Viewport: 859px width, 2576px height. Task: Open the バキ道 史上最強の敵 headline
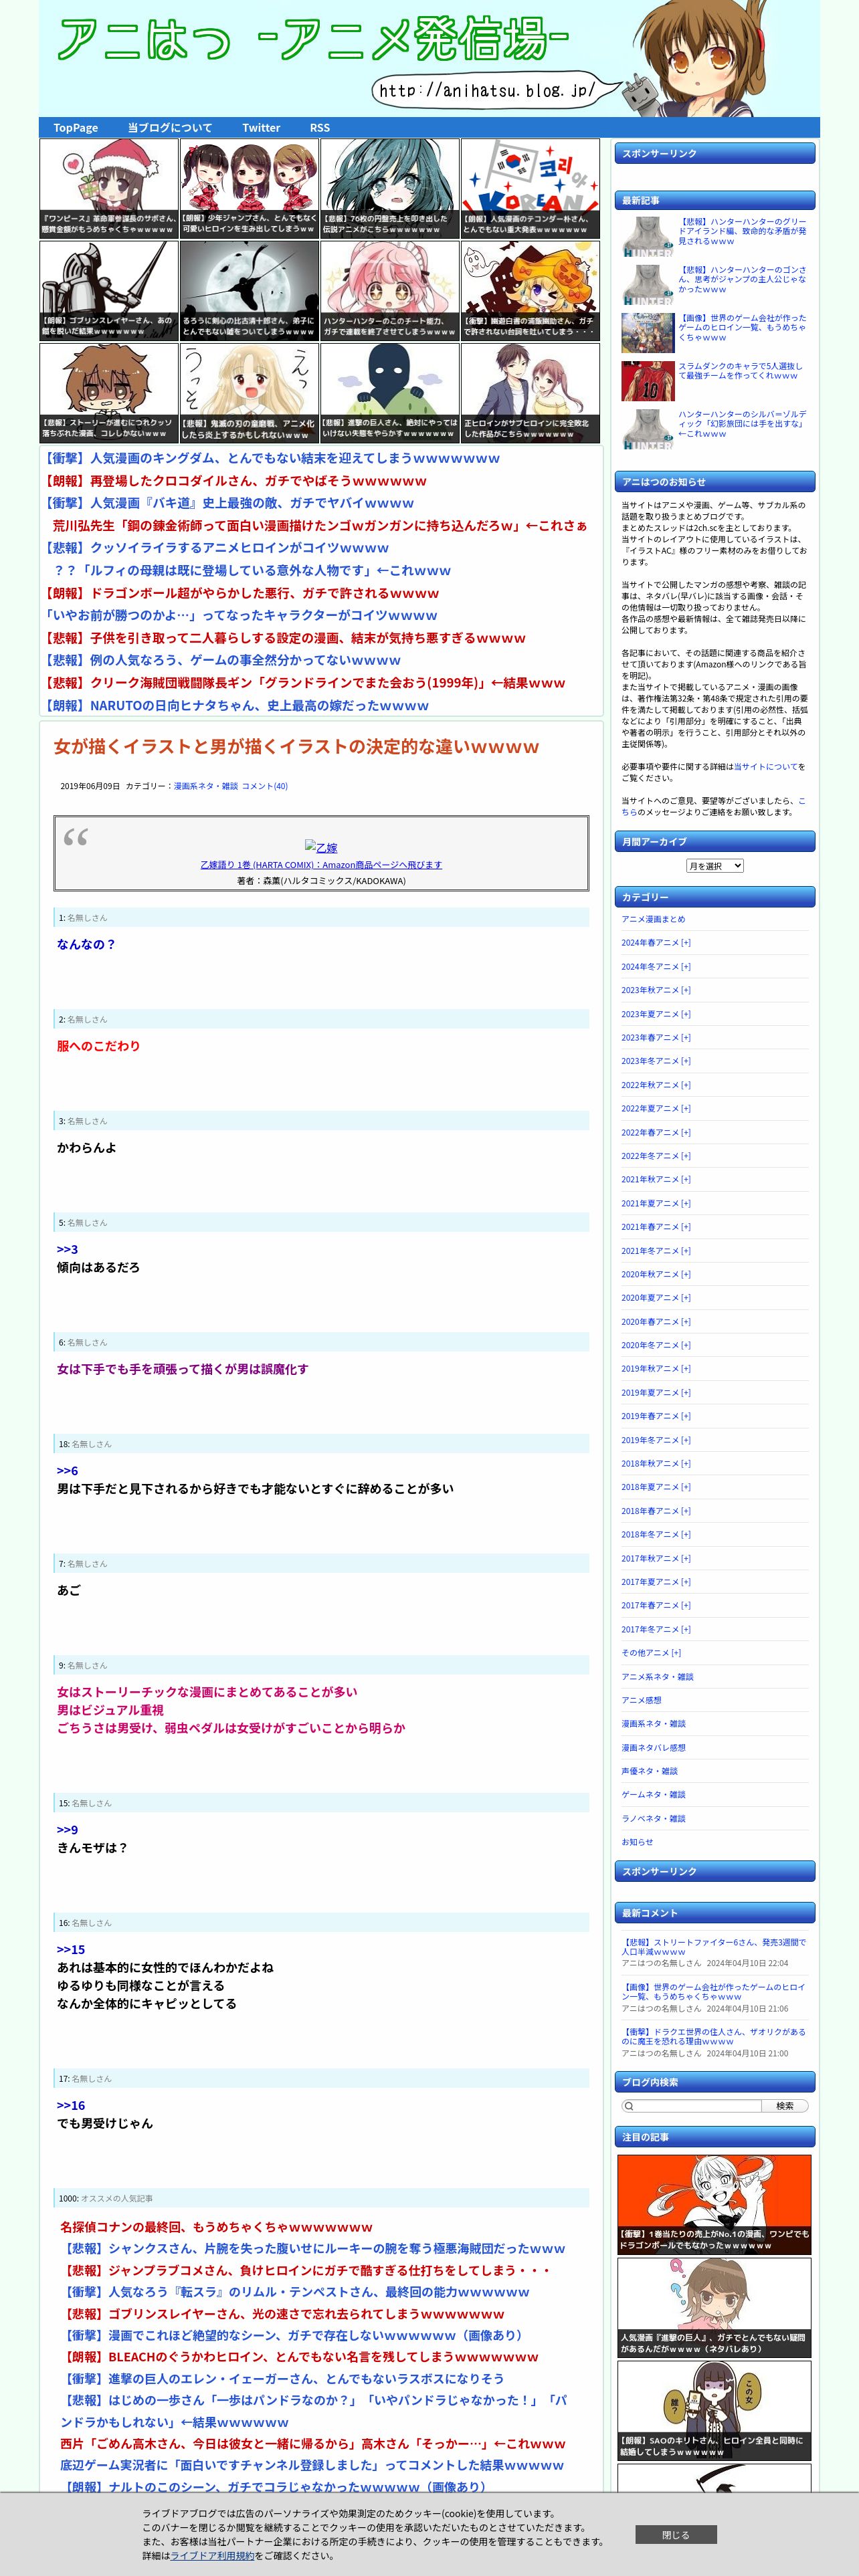pyautogui.click(x=228, y=503)
